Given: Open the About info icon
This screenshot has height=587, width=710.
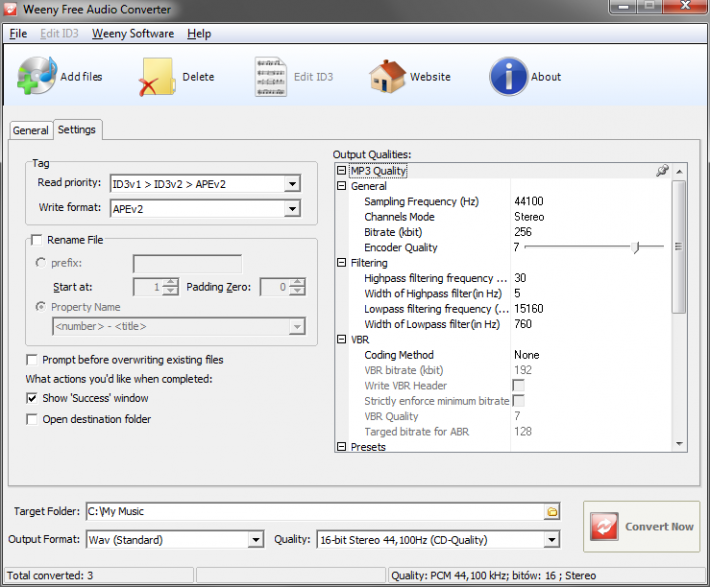Looking at the screenshot, I should tap(508, 76).
